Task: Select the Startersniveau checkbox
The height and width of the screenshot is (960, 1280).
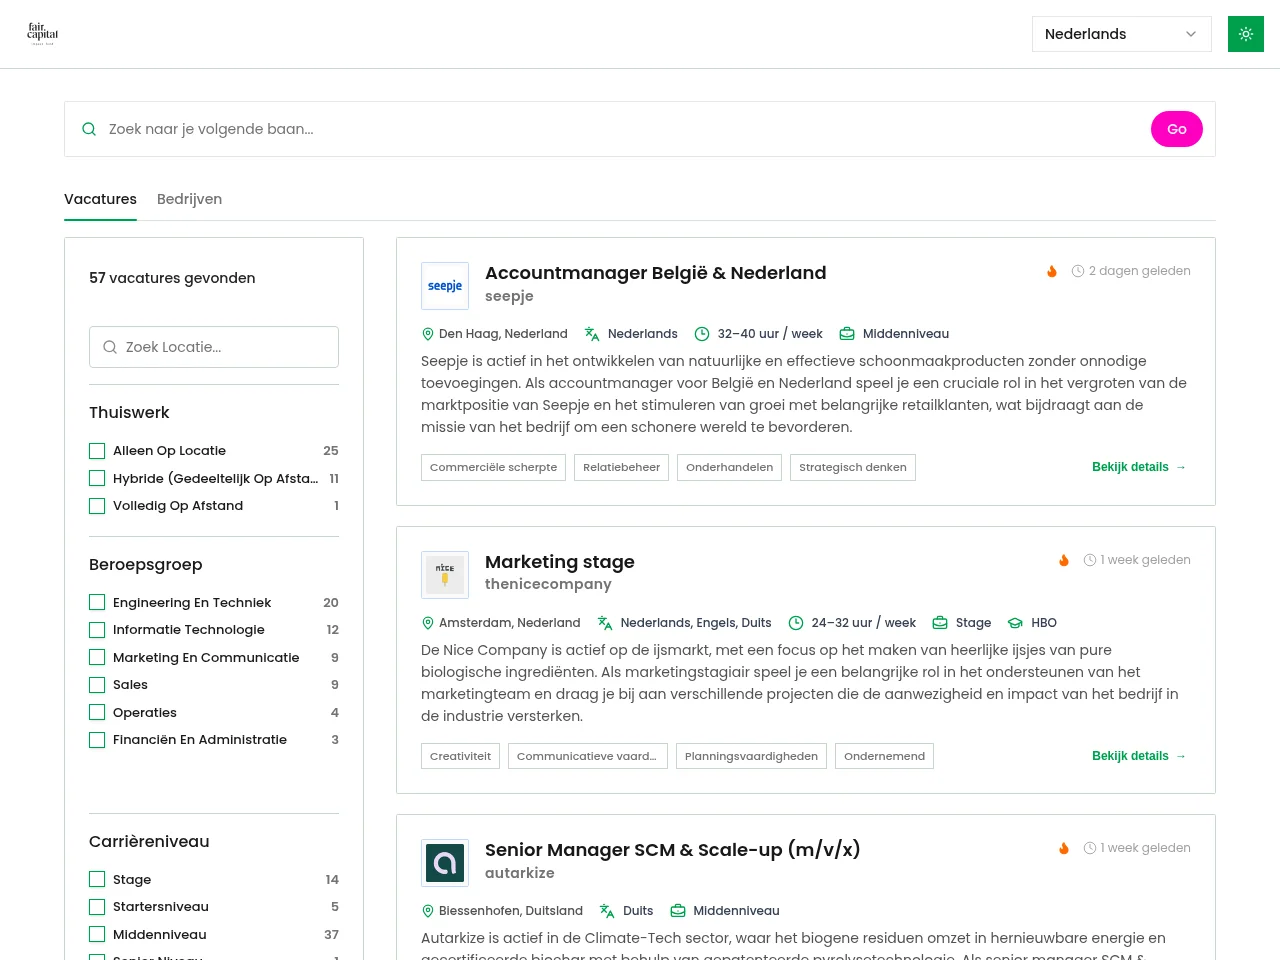Action: tap(97, 907)
